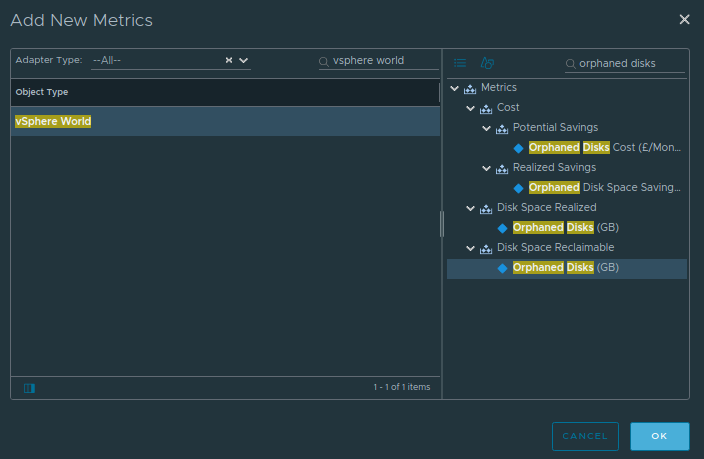Select the vSphere World object type row
704x459 pixels.
pyautogui.click(x=225, y=121)
